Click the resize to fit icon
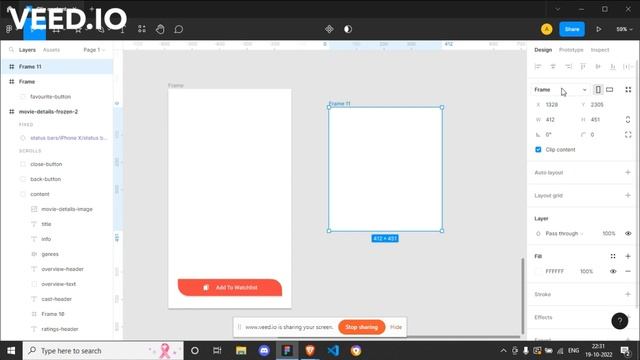The image size is (640, 360). (x=628, y=90)
